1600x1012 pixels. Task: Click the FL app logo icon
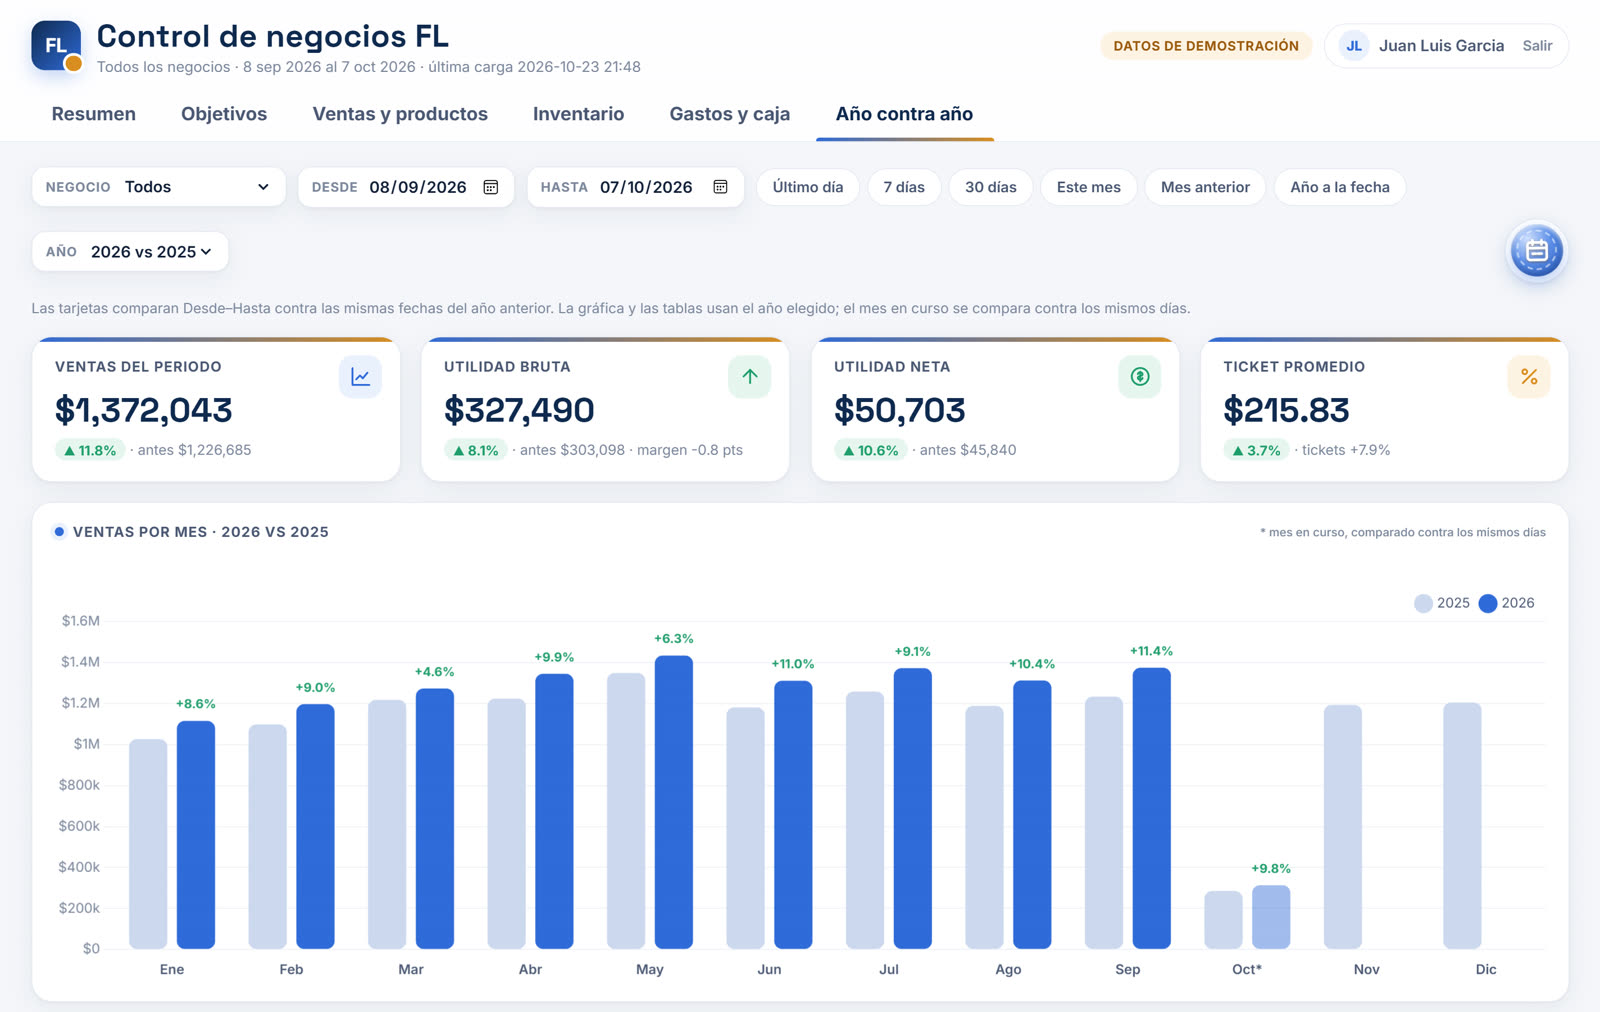(x=56, y=46)
